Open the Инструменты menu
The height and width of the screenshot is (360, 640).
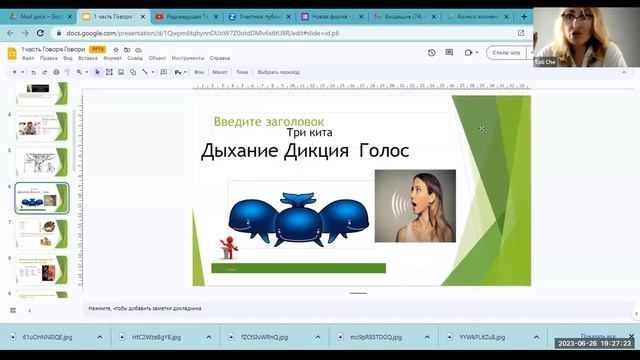pos(188,58)
